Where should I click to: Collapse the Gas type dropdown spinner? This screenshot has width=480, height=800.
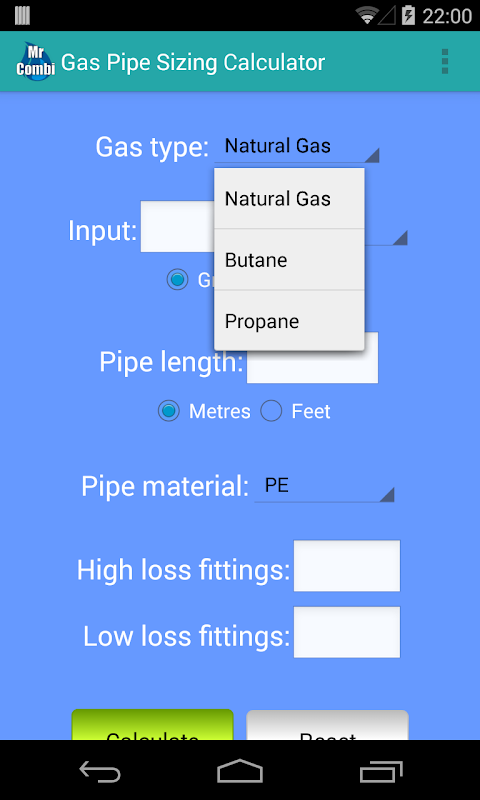pos(297,147)
